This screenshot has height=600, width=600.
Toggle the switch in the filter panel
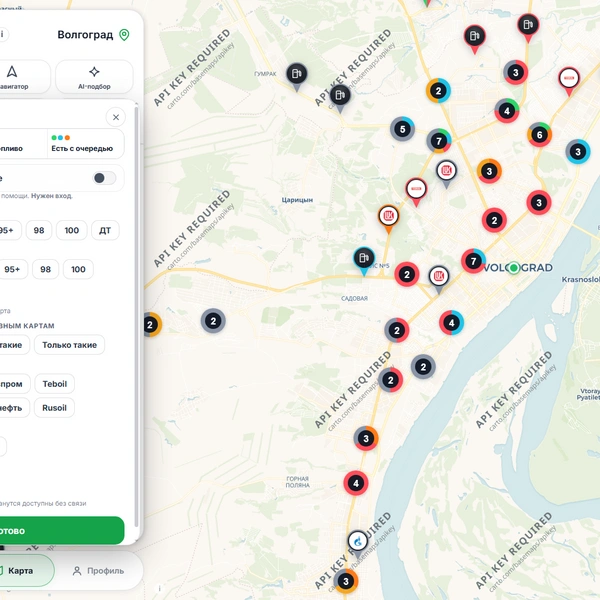[x=104, y=178]
